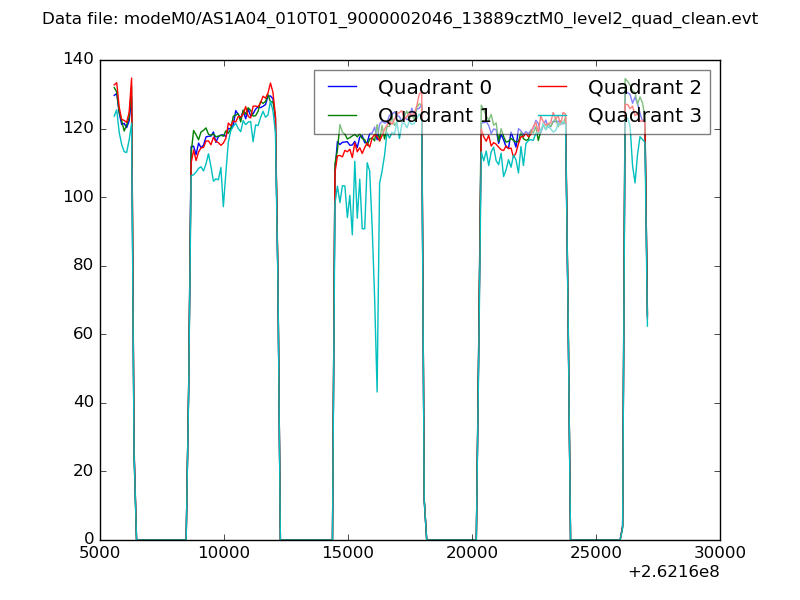Select the 20000 x-axis tick label
The image size is (800, 600).
point(472,553)
